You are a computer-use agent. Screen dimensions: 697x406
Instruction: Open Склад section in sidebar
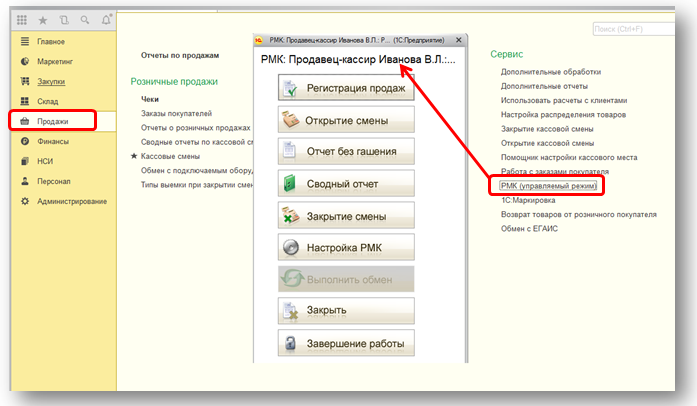pyautogui.click(x=48, y=101)
